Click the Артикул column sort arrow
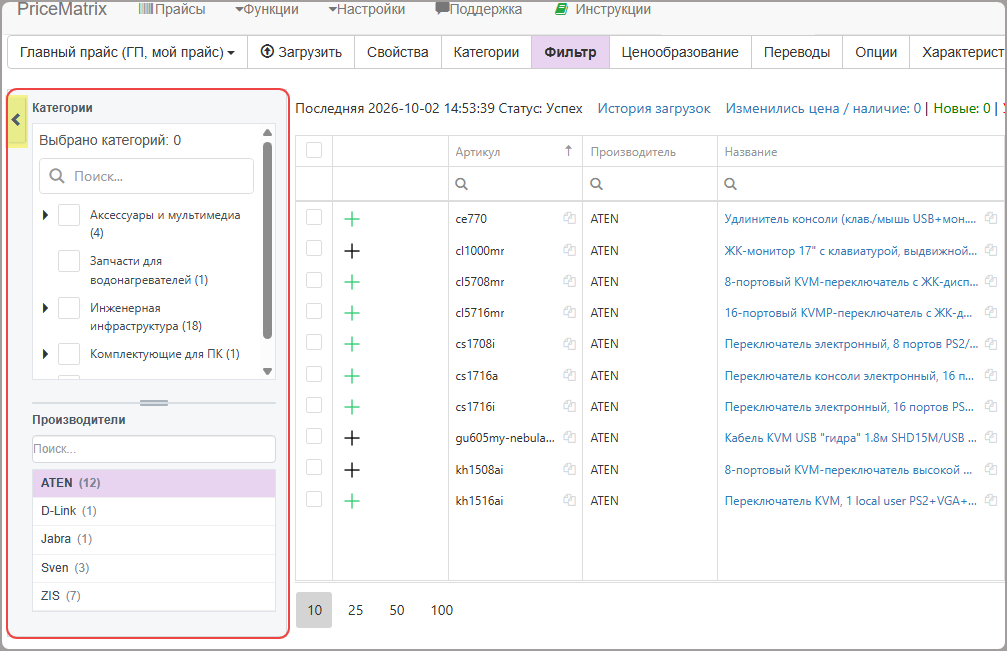 tap(568, 151)
